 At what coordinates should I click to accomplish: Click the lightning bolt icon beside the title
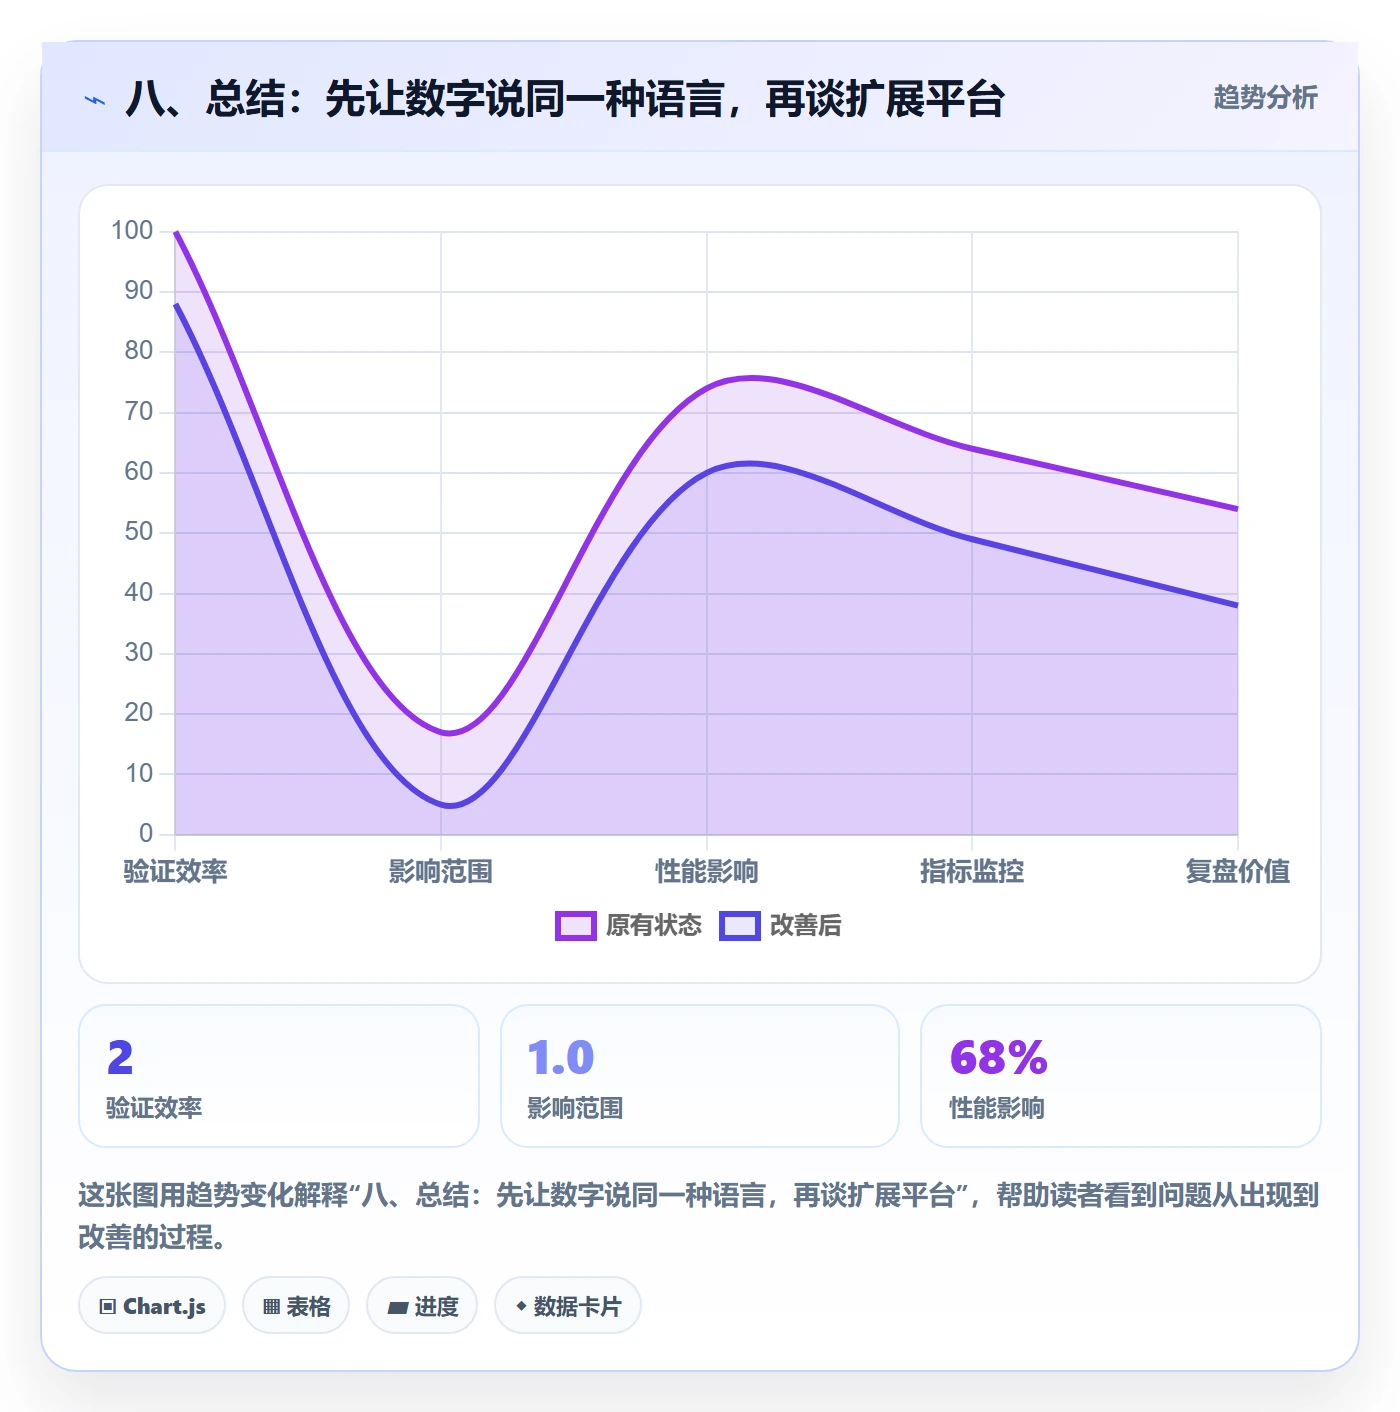pos(95,100)
